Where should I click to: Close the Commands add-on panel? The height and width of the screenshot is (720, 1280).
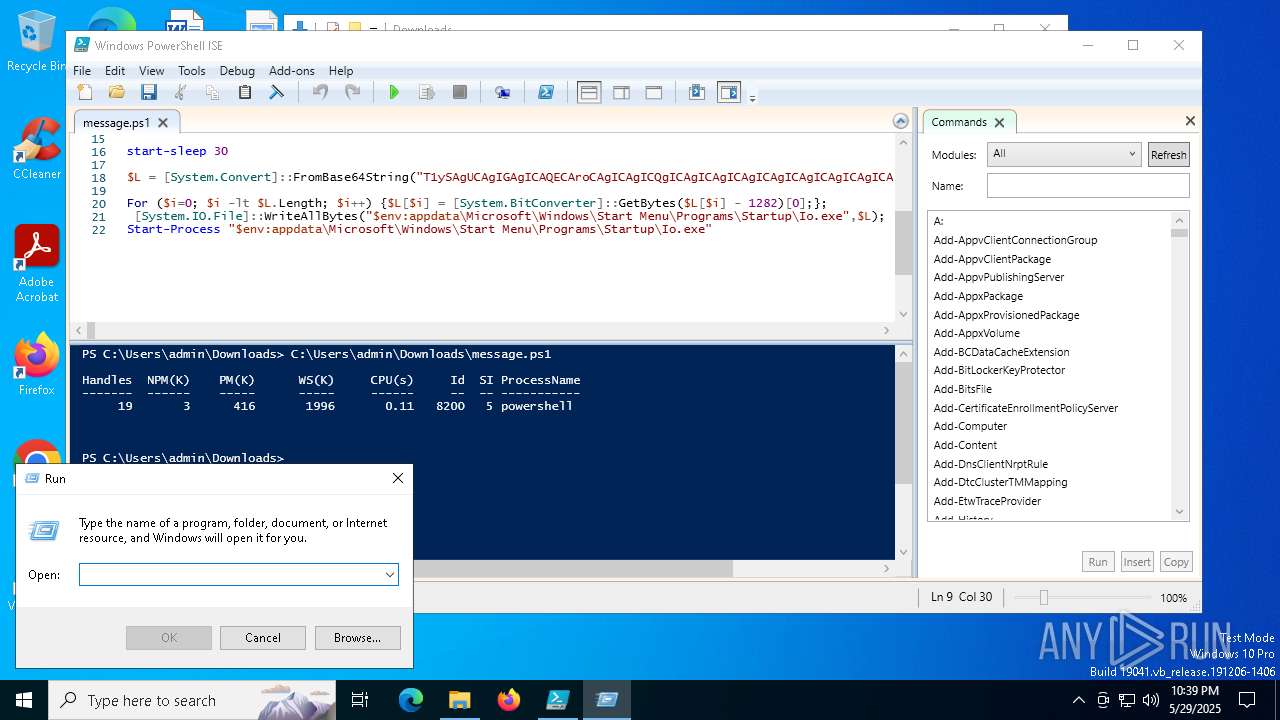[x=1190, y=121]
